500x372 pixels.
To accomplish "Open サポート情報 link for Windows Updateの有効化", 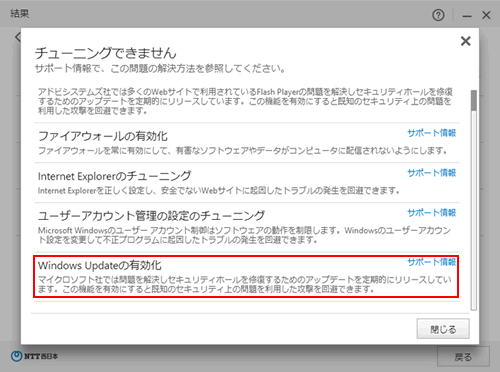I will tap(431, 262).
